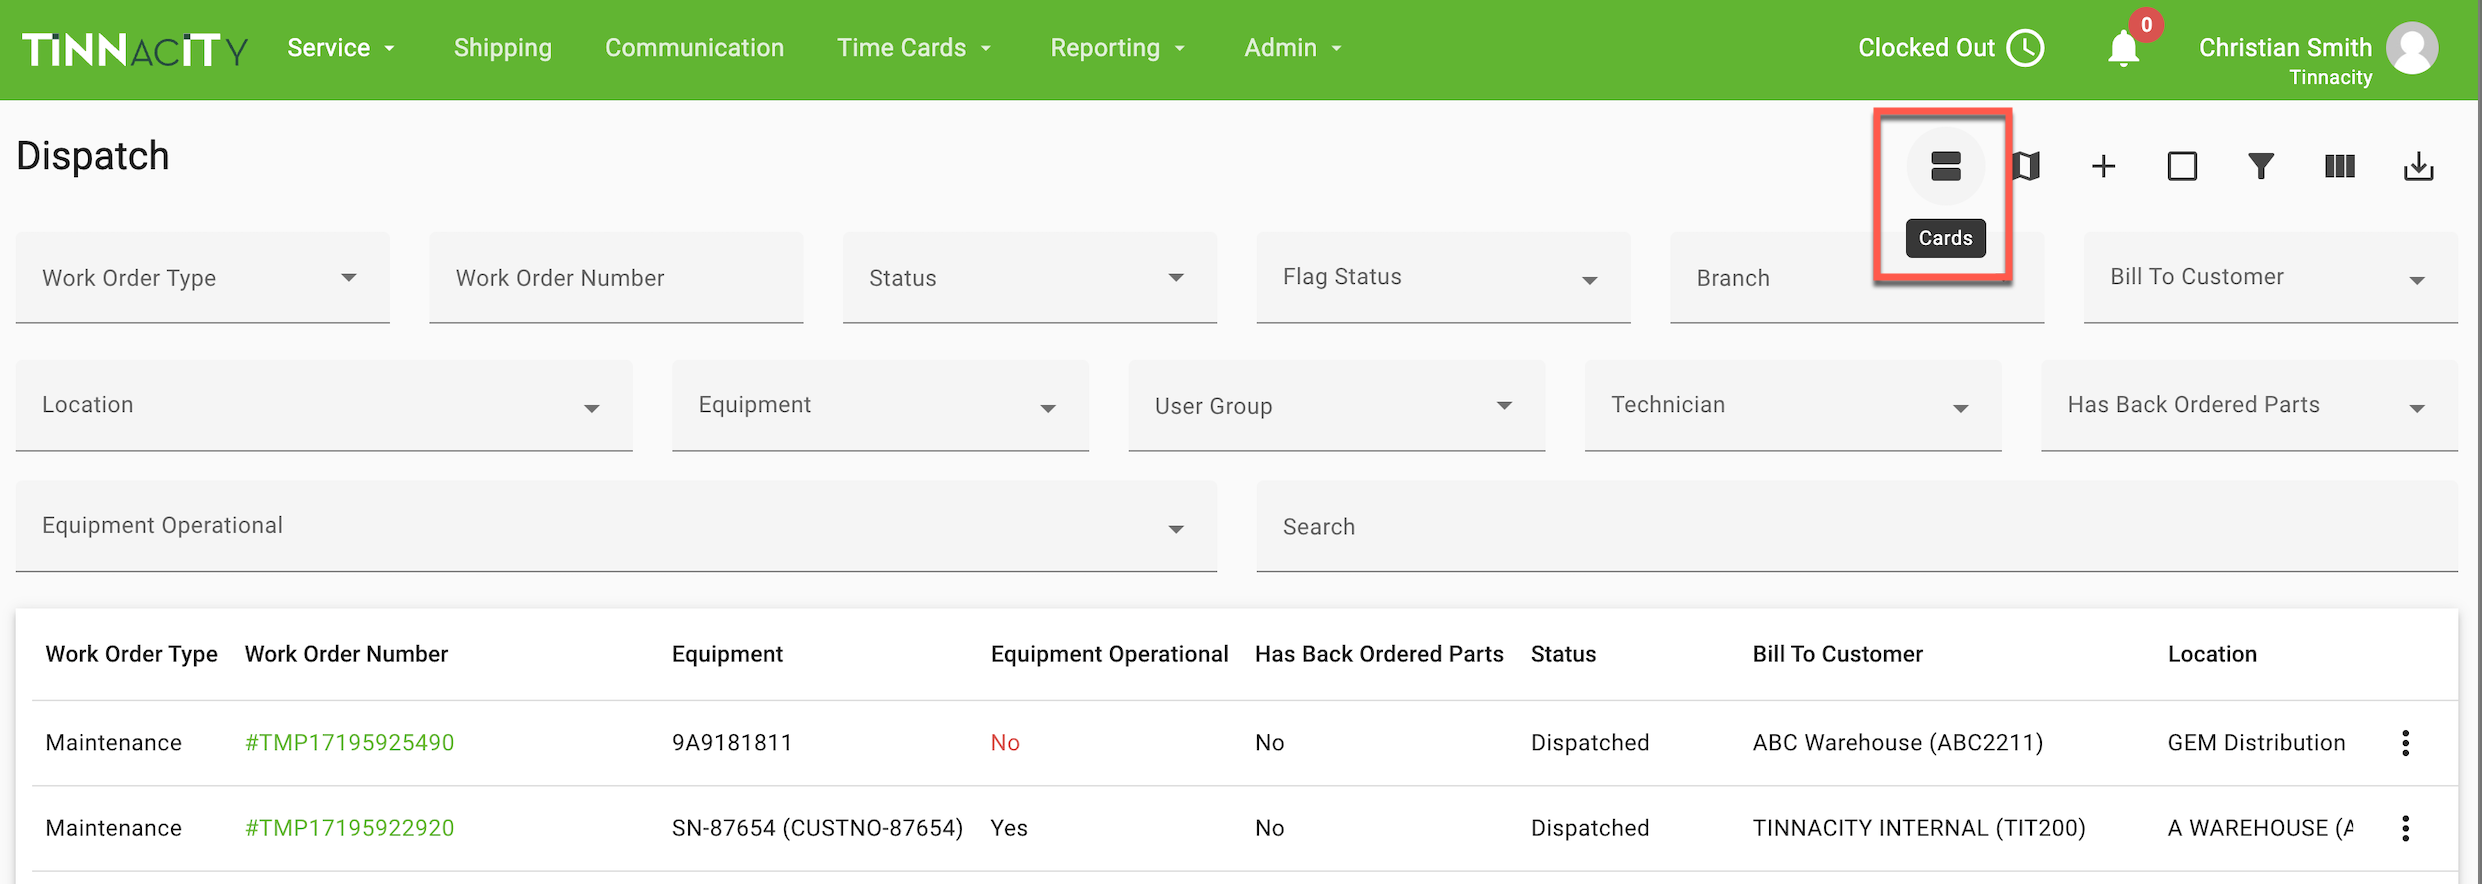Go to Shipping page
Screen dimensions: 2482x884
point(503,48)
